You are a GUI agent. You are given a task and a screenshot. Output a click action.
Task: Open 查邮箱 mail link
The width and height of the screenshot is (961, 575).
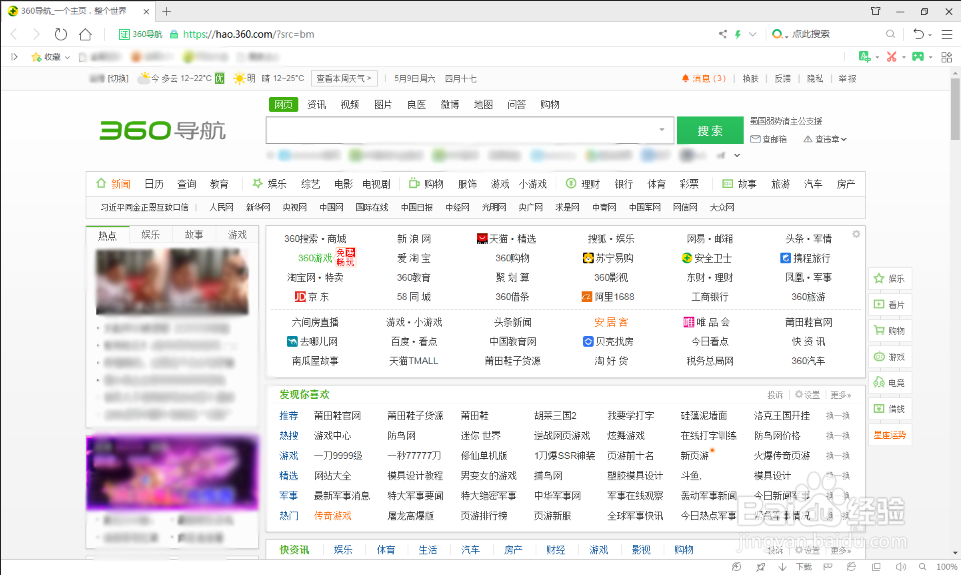tap(769, 139)
